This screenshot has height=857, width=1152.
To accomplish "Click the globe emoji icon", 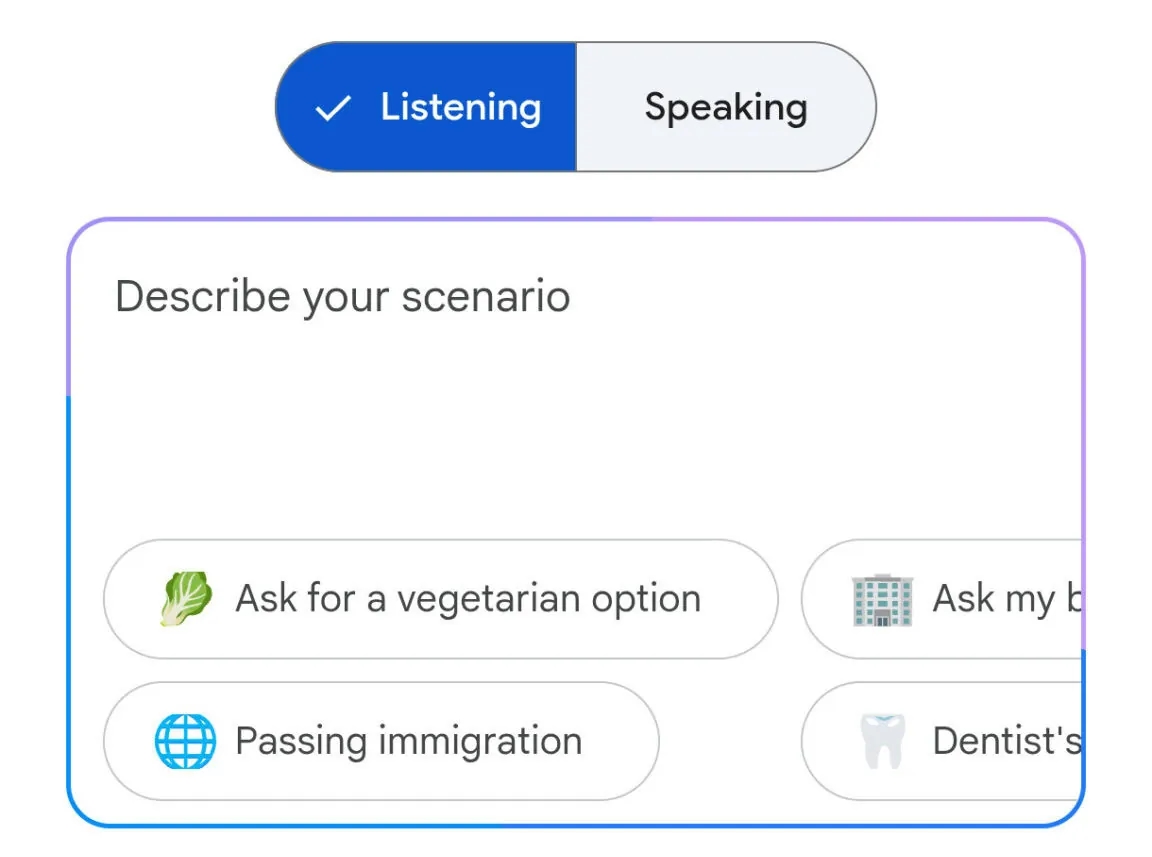I will (185, 741).
